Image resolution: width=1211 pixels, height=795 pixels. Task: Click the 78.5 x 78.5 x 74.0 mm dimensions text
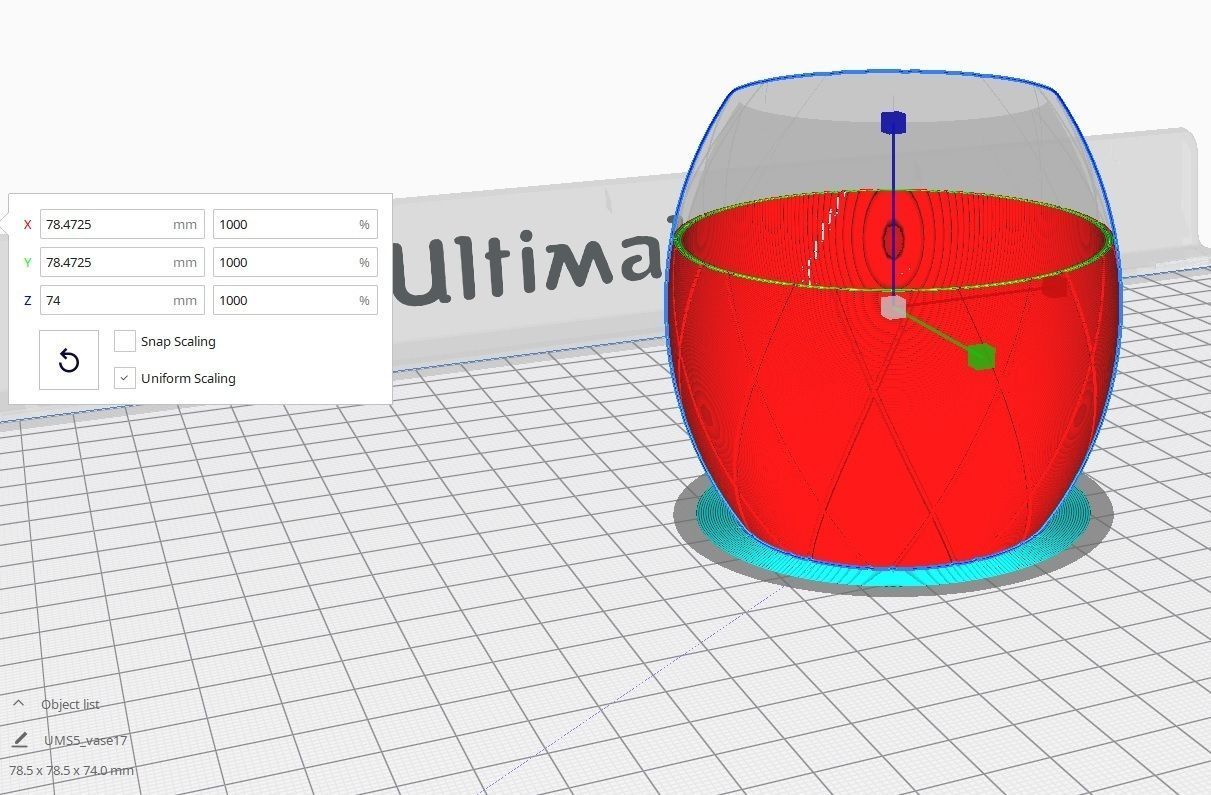[x=71, y=770]
